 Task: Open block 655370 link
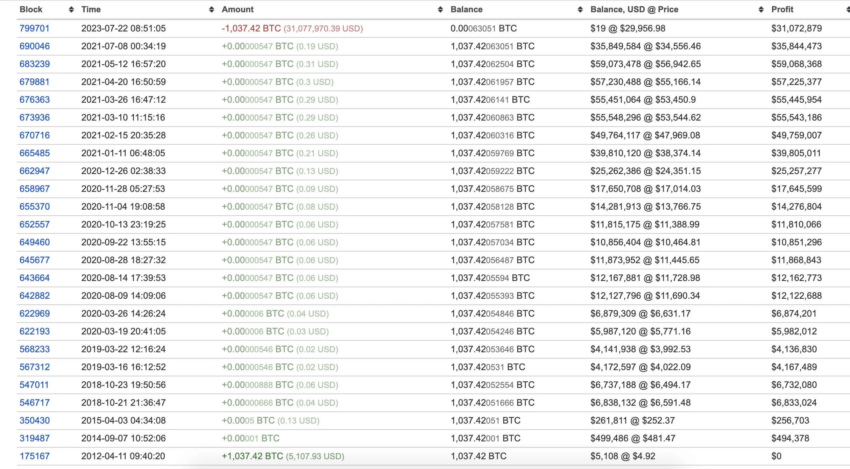34,207
